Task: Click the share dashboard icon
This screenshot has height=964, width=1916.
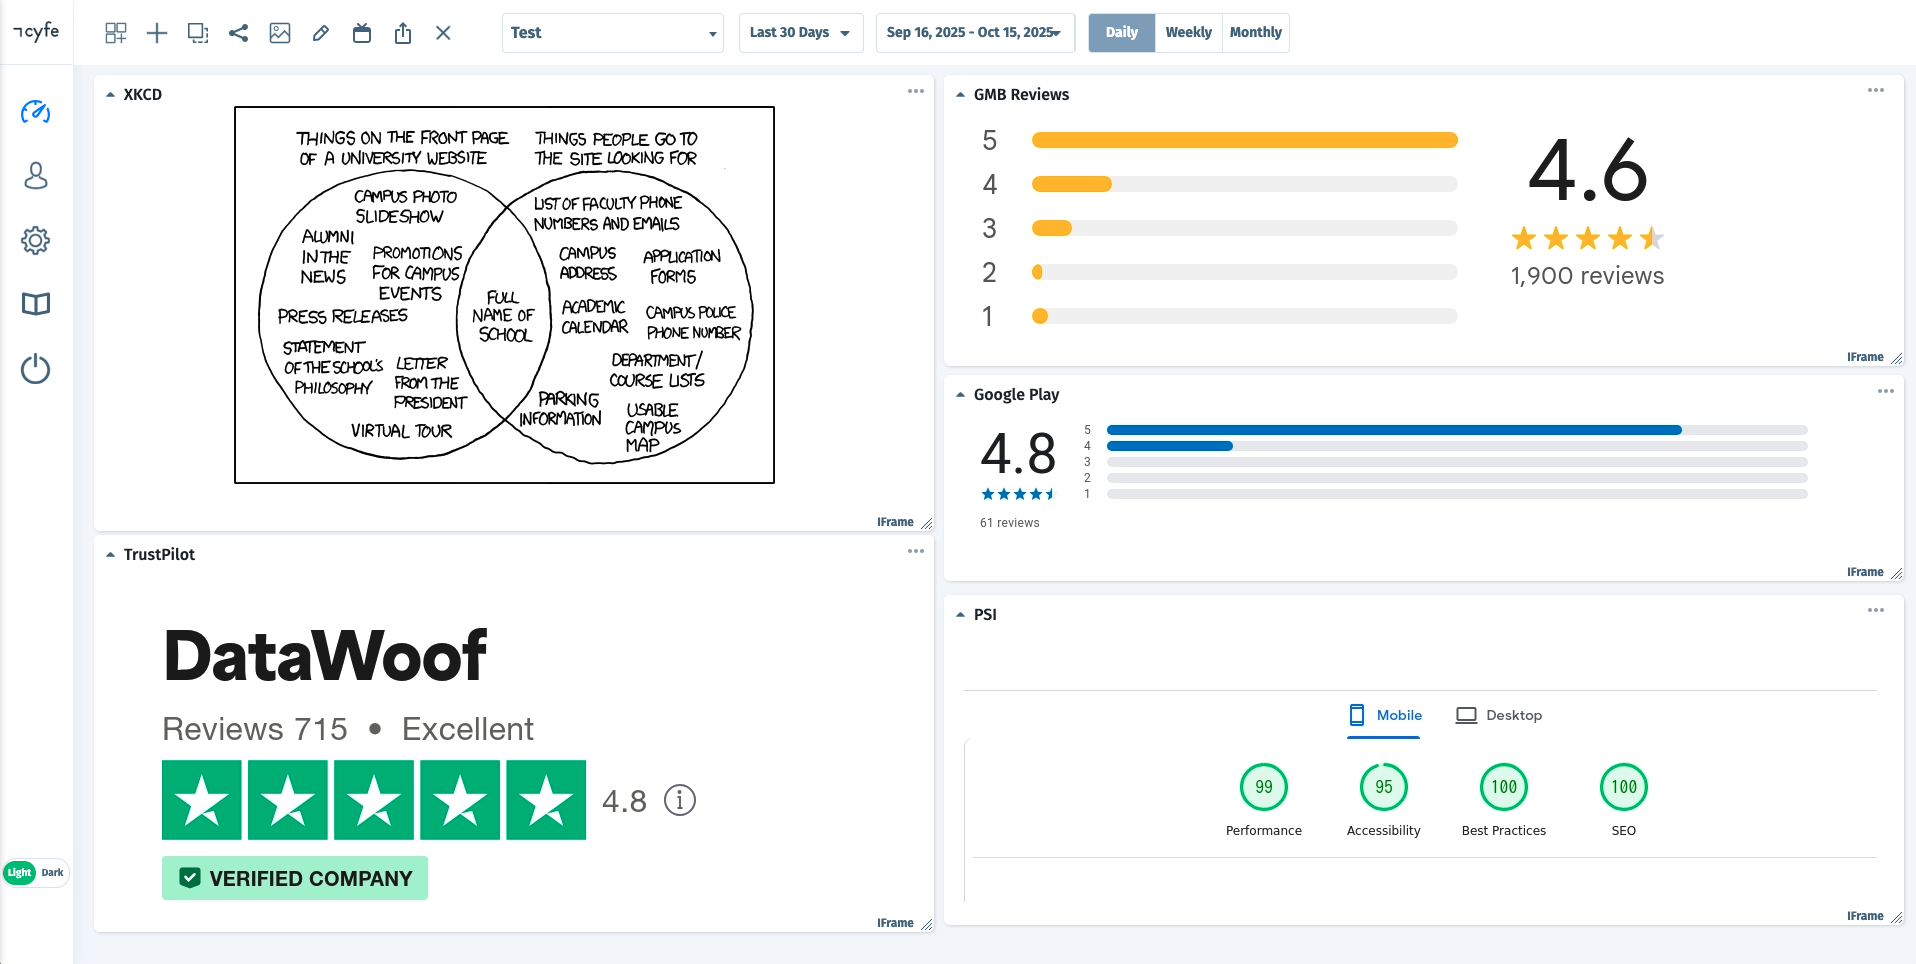Action: pyautogui.click(x=238, y=33)
